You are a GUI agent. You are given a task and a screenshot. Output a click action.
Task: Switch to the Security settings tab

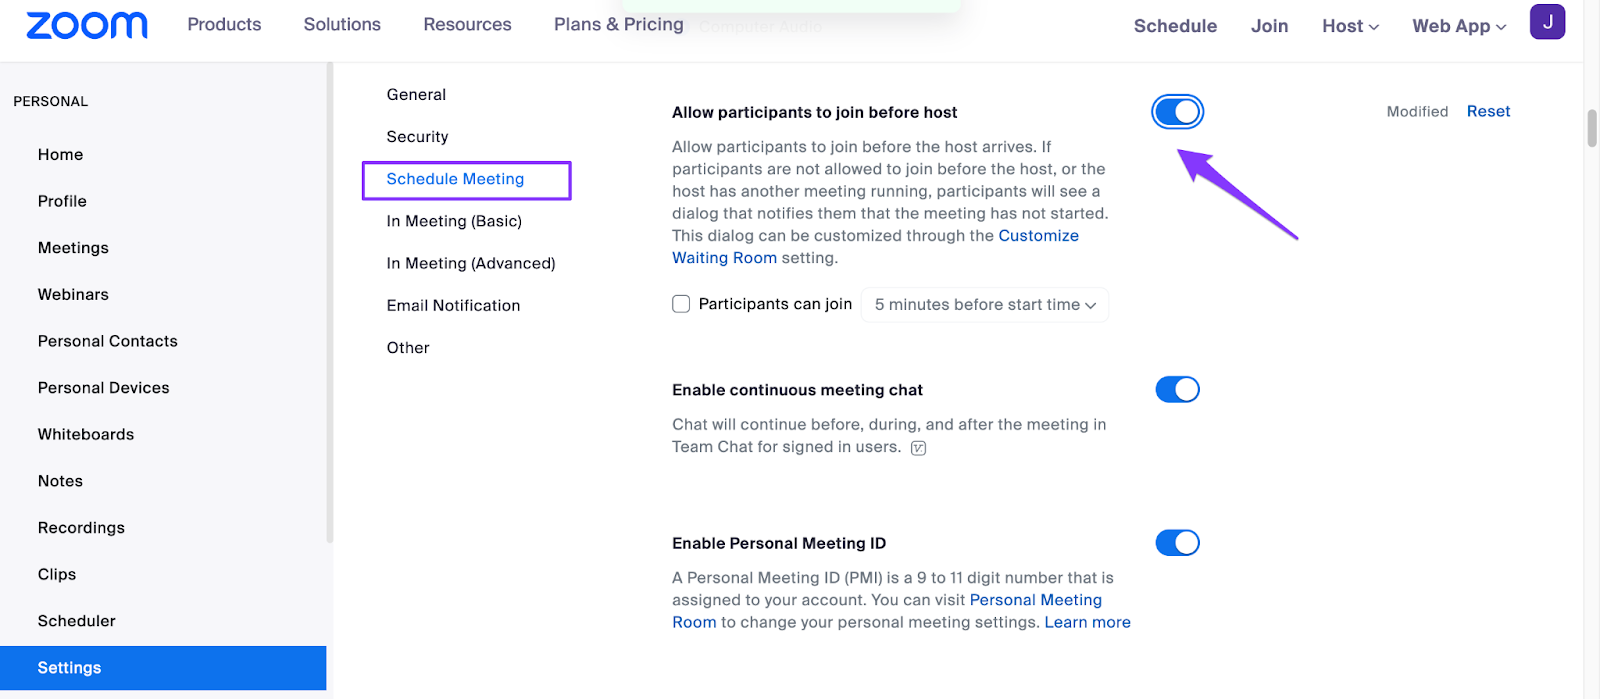click(x=417, y=137)
